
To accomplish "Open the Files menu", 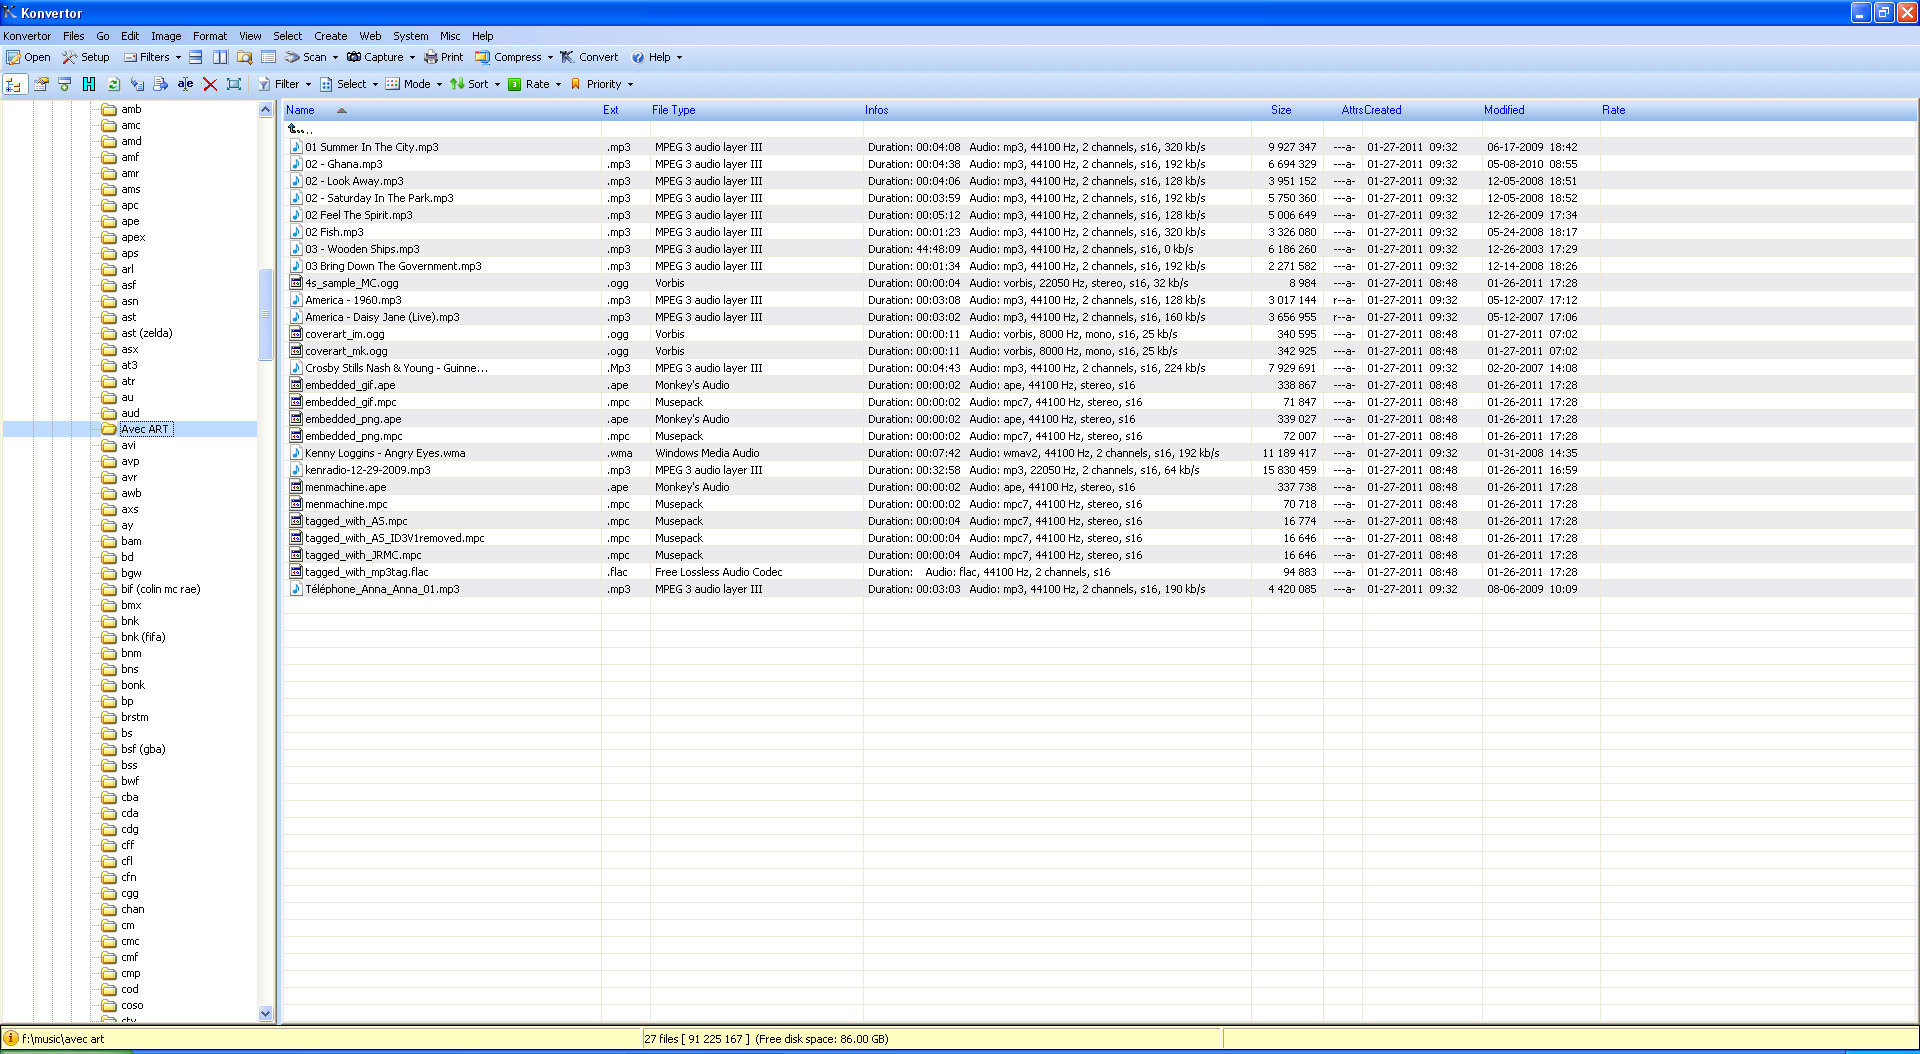I will tap(74, 36).
